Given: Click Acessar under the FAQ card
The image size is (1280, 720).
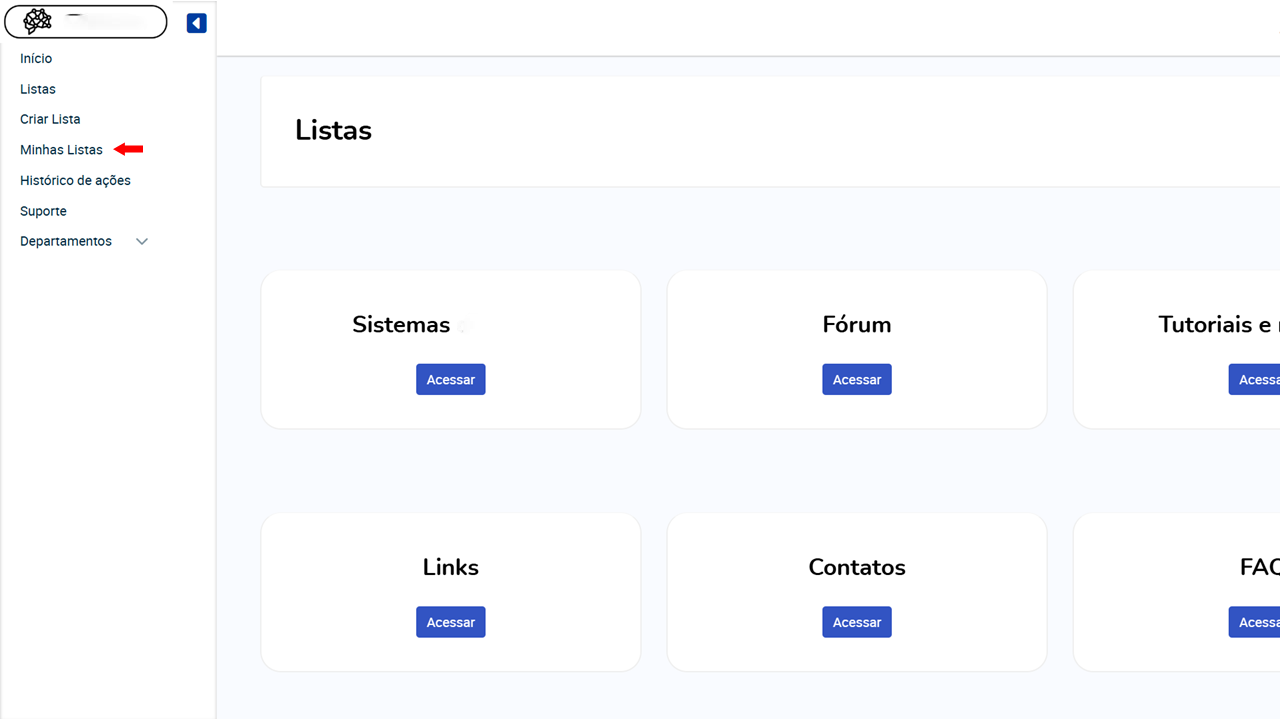Looking at the screenshot, I should coord(1255,622).
